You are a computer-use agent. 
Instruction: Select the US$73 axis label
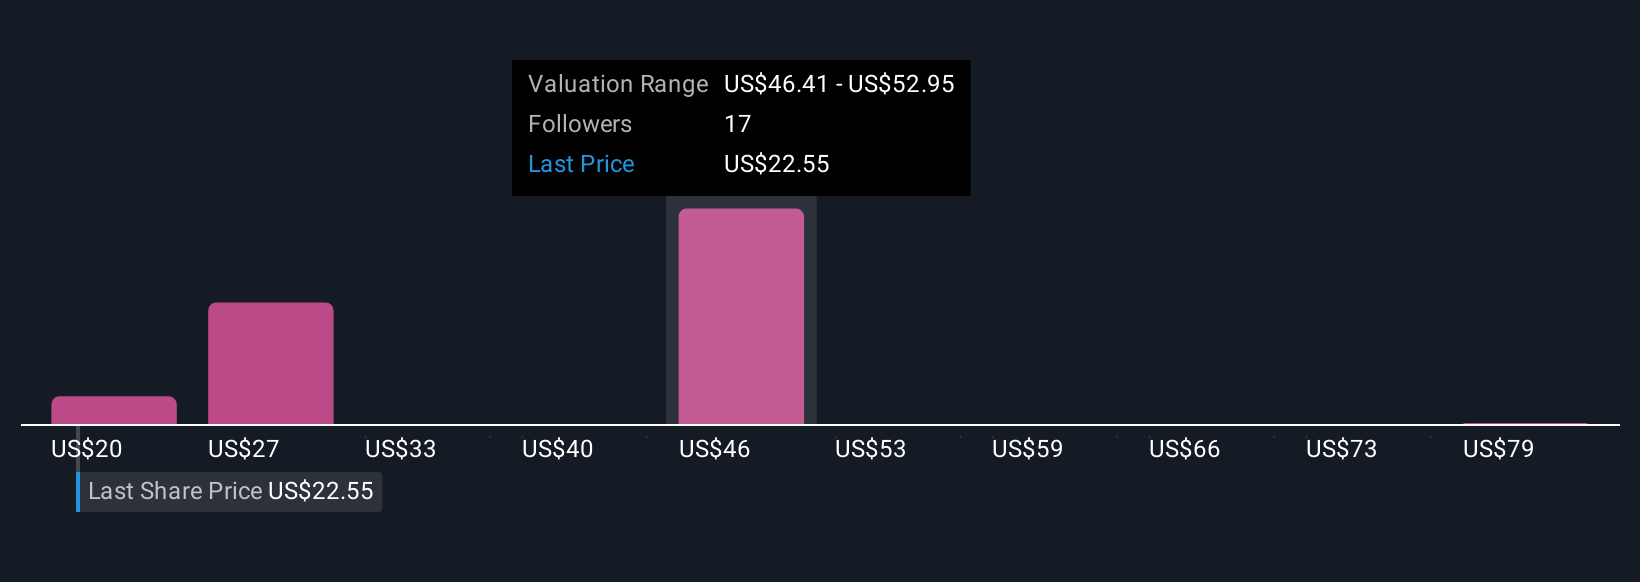click(x=1342, y=449)
